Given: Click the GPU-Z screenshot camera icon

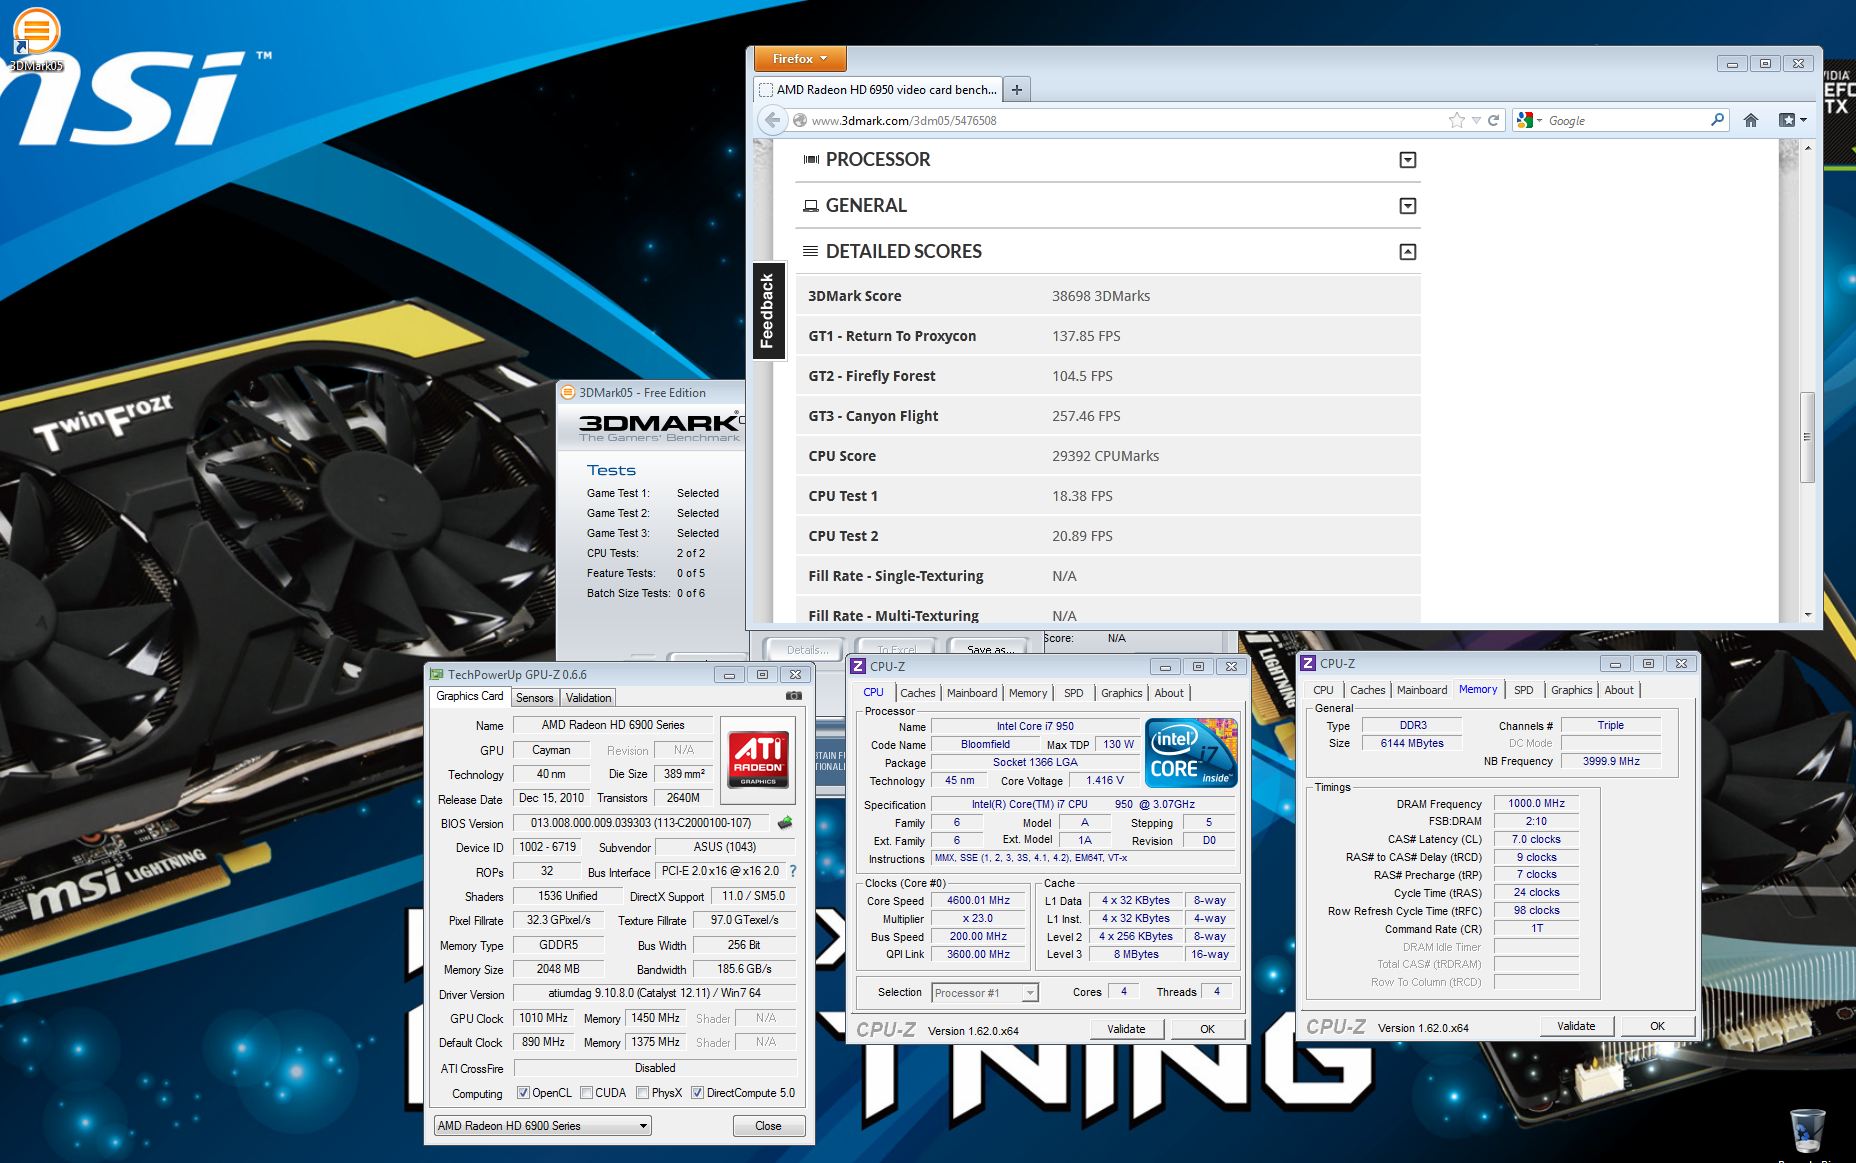Looking at the screenshot, I should 793,696.
